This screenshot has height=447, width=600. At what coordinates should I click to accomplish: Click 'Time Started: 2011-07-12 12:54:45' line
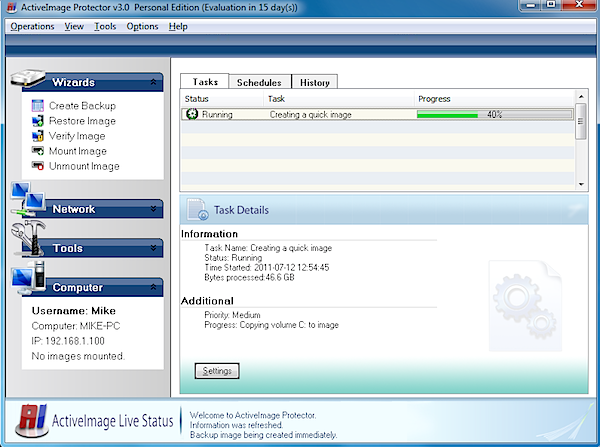point(267,267)
